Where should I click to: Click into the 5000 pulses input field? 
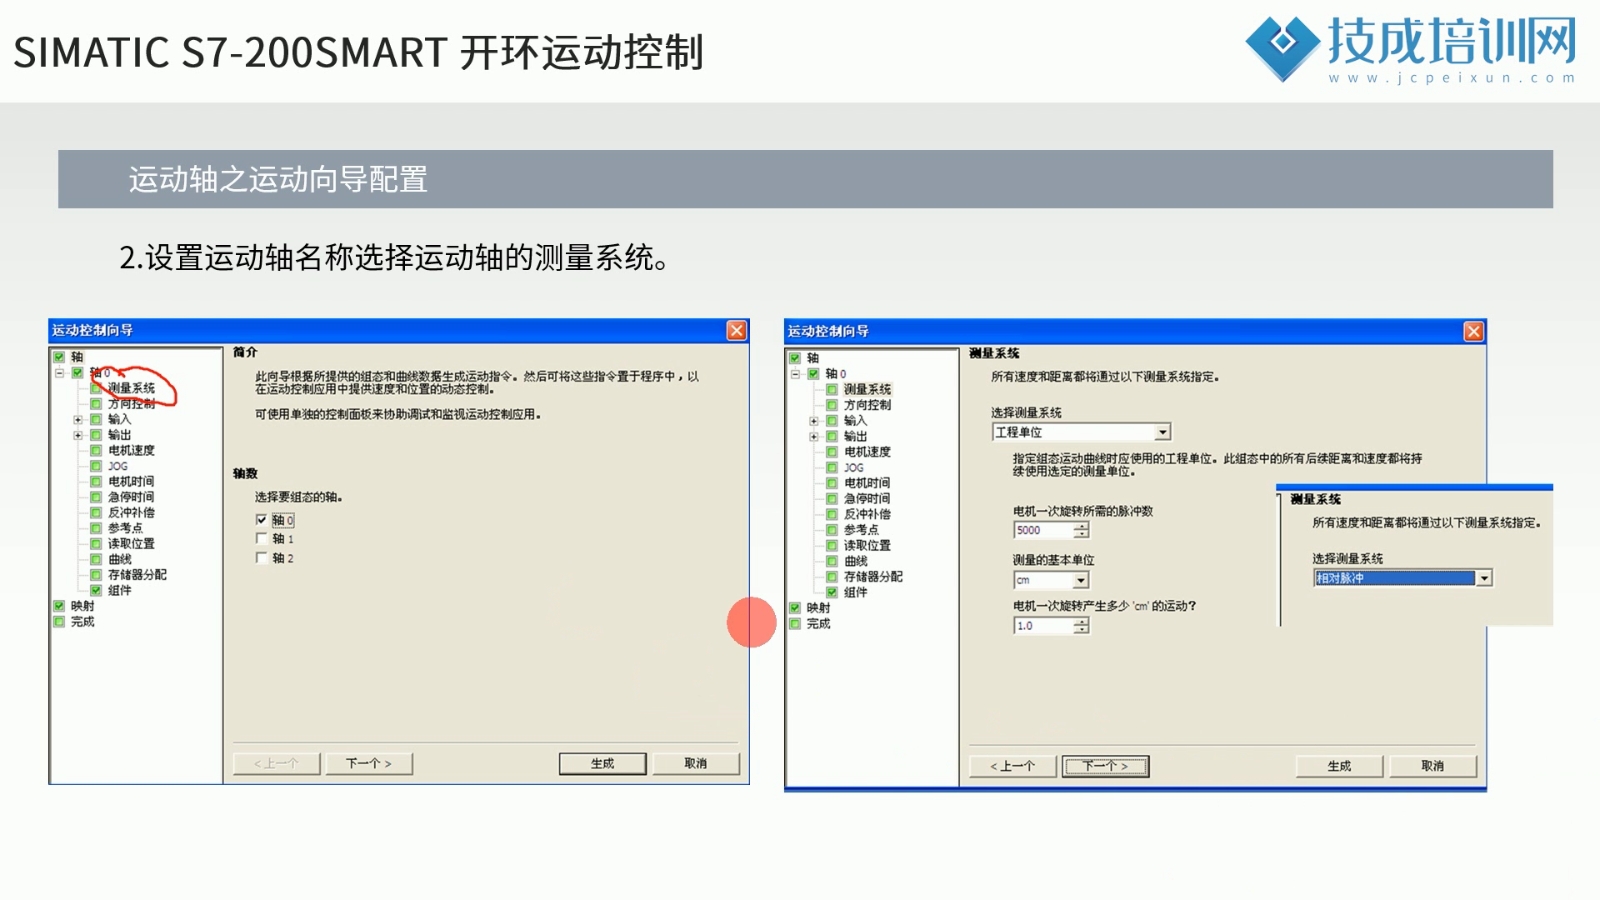click(1044, 530)
